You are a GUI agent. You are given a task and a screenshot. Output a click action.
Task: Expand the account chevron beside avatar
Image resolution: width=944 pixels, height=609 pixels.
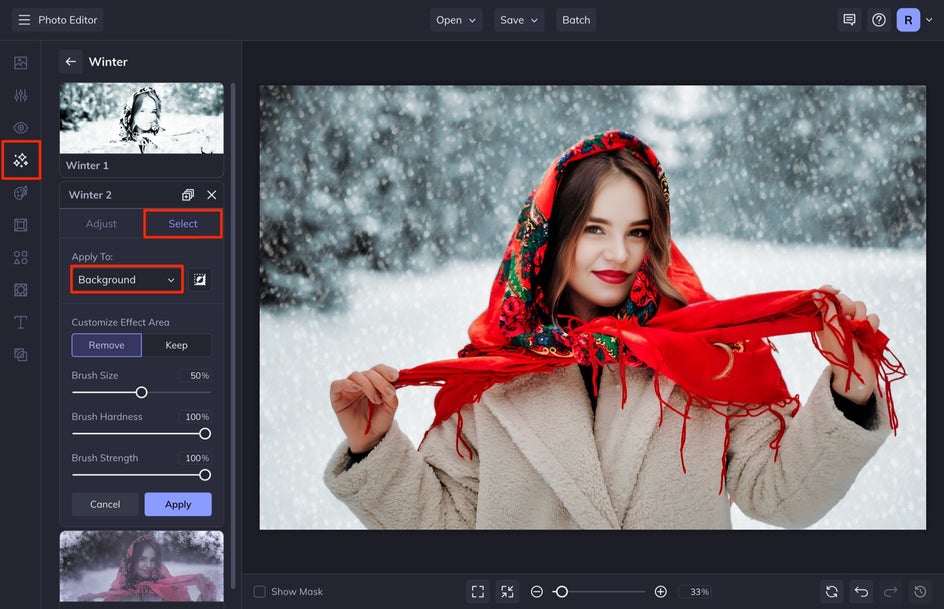click(929, 20)
